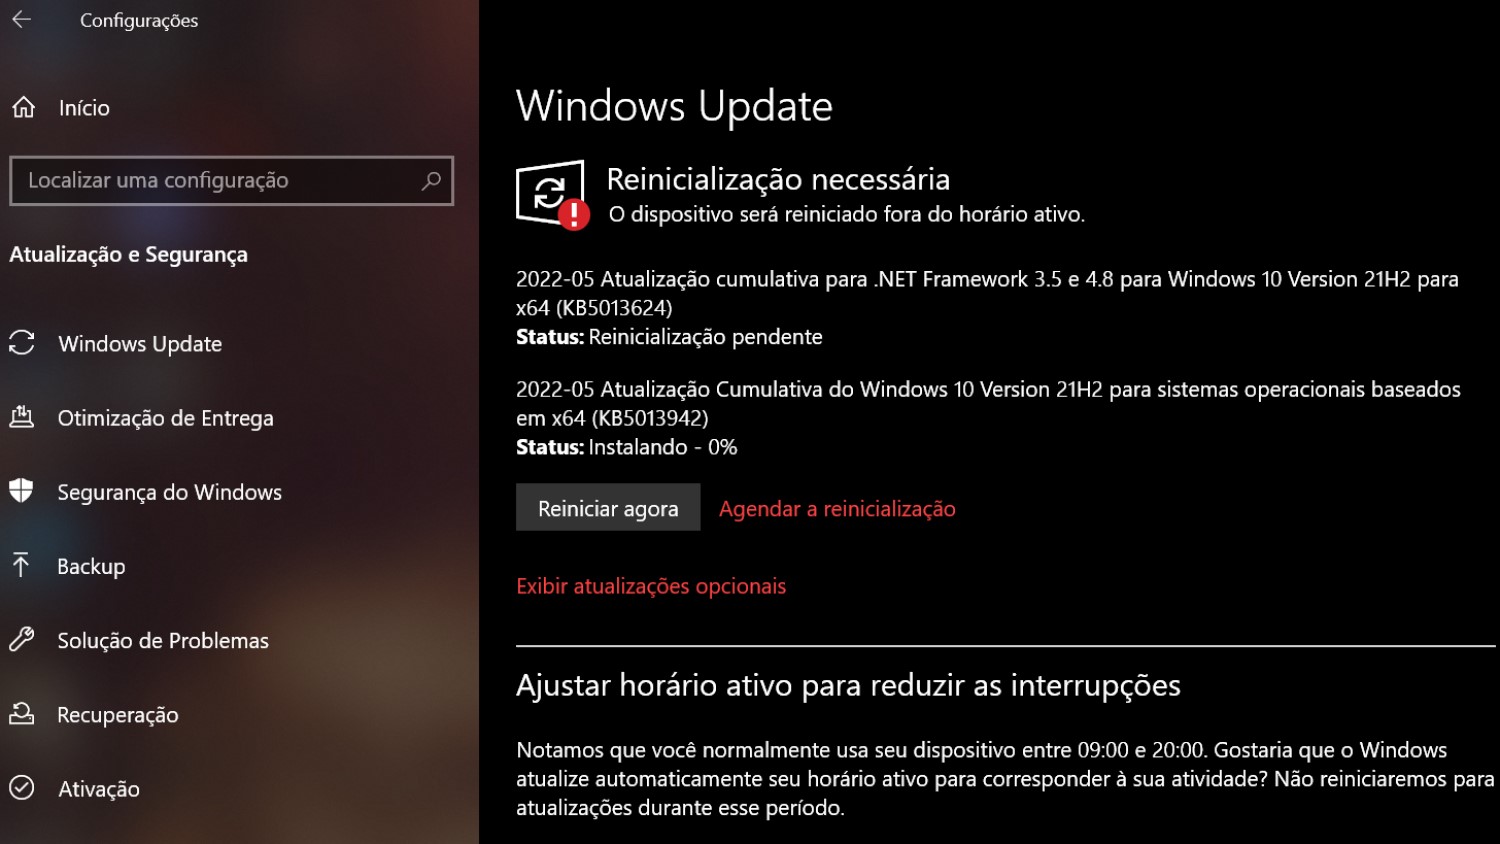The height and width of the screenshot is (844, 1500).
Task: Click the search magnifier icon
Action: (431, 181)
